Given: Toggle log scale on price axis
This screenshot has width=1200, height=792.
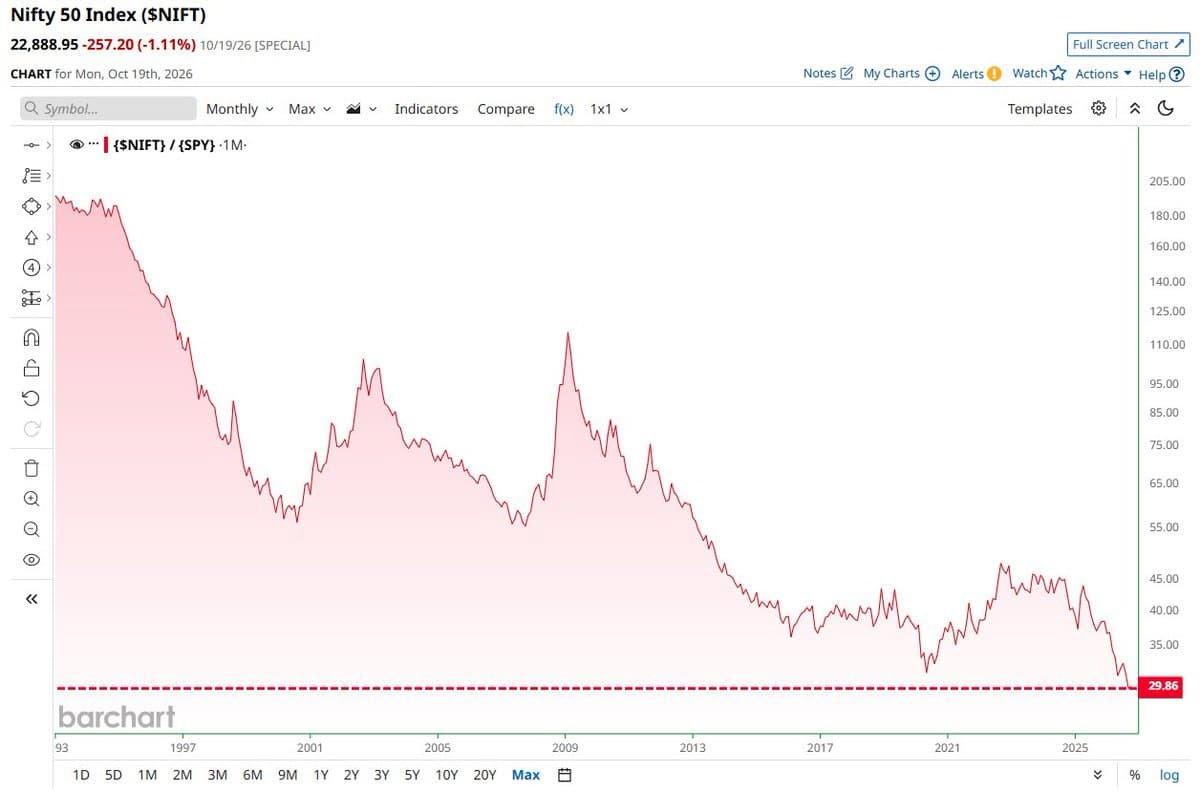Looking at the screenshot, I should pos(1169,775).
